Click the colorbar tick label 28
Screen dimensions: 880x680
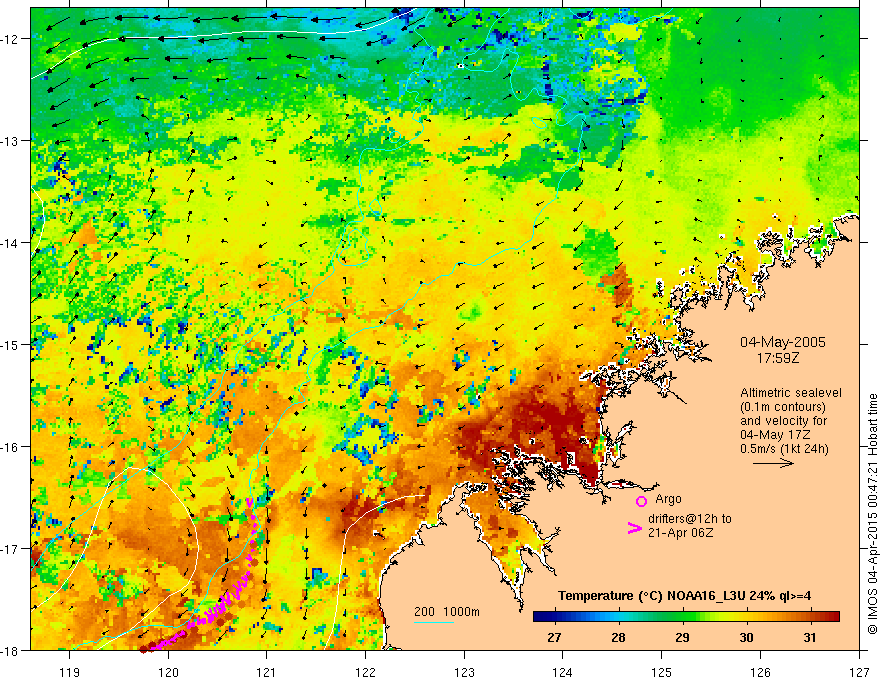618,637
